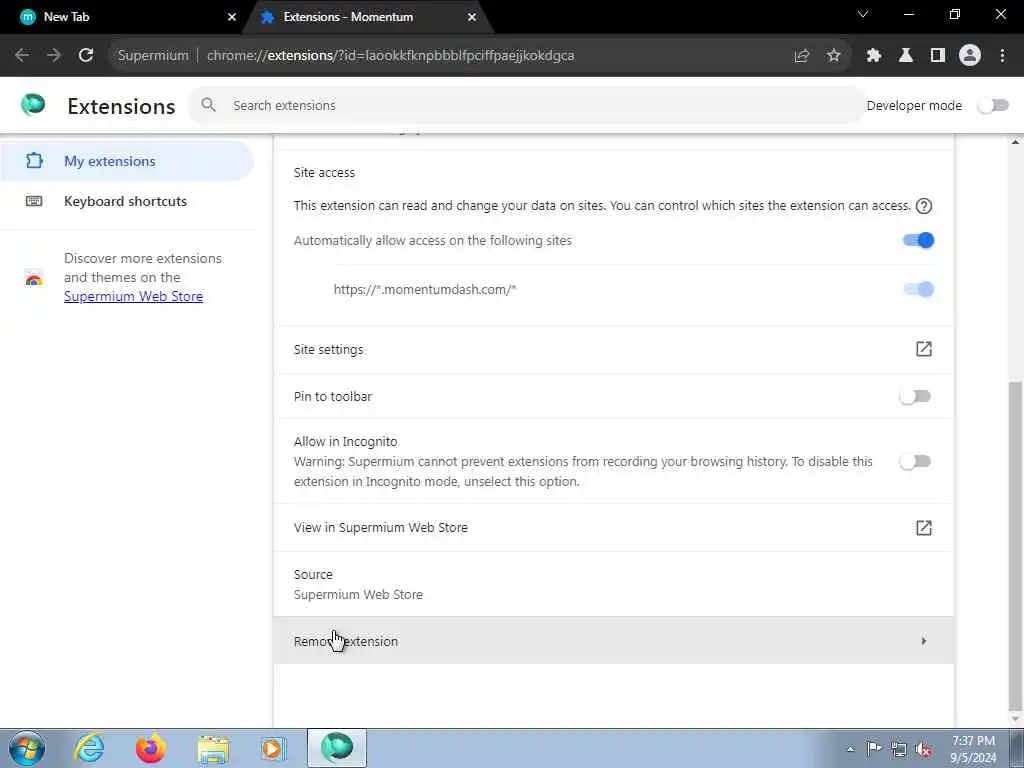Bookmark this page with the star icon
Screen dimensions: 1024x768
pos(833,56)
